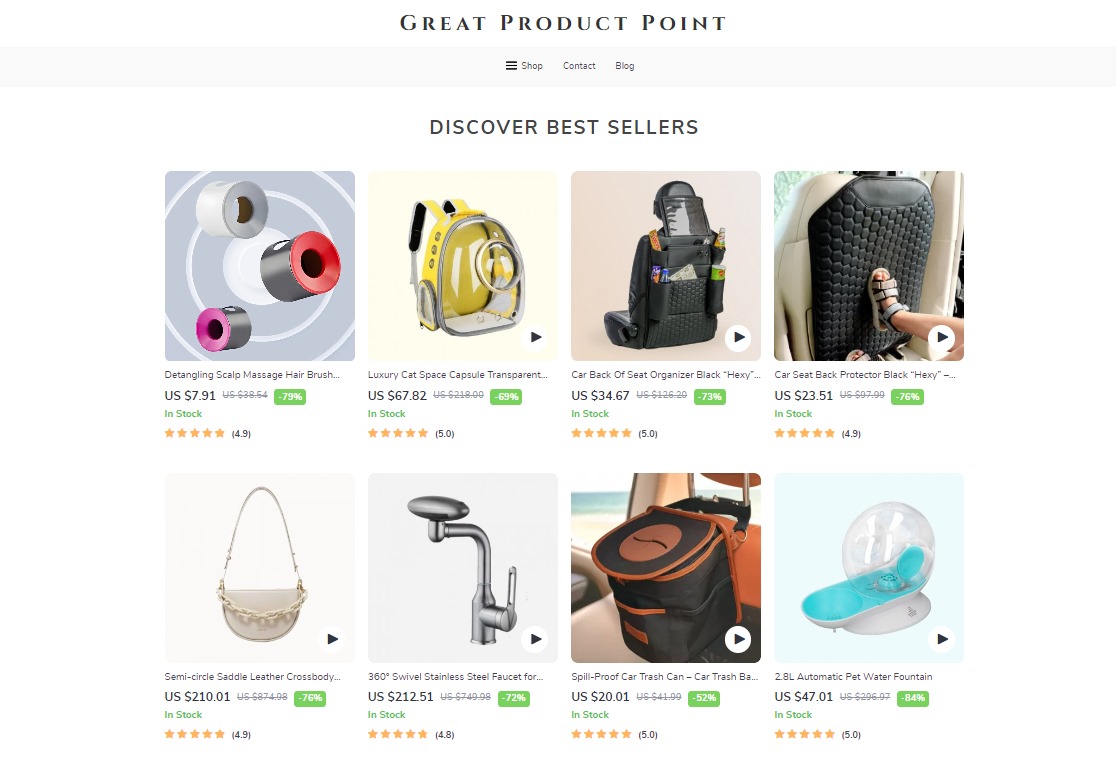Play video on Semi-circle Saddle Crossbody bag
This screenshot has width=1116, height=762.
[x=332, y=639]
